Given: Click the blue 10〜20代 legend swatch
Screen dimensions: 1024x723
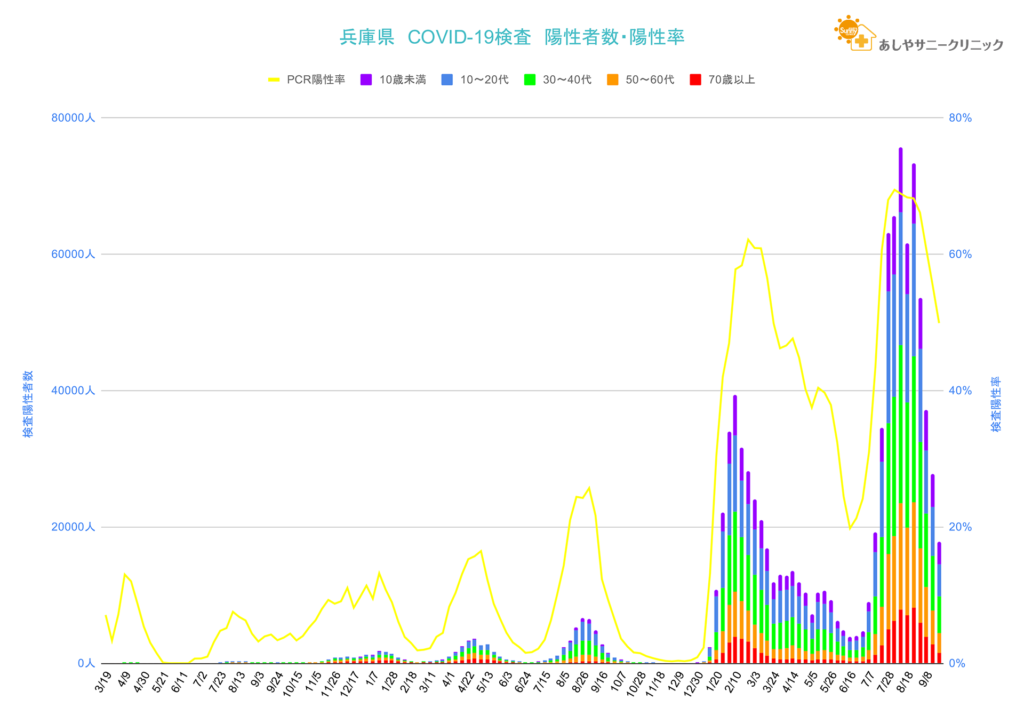Looking at the screenshot, I should (x=448, y=79).
